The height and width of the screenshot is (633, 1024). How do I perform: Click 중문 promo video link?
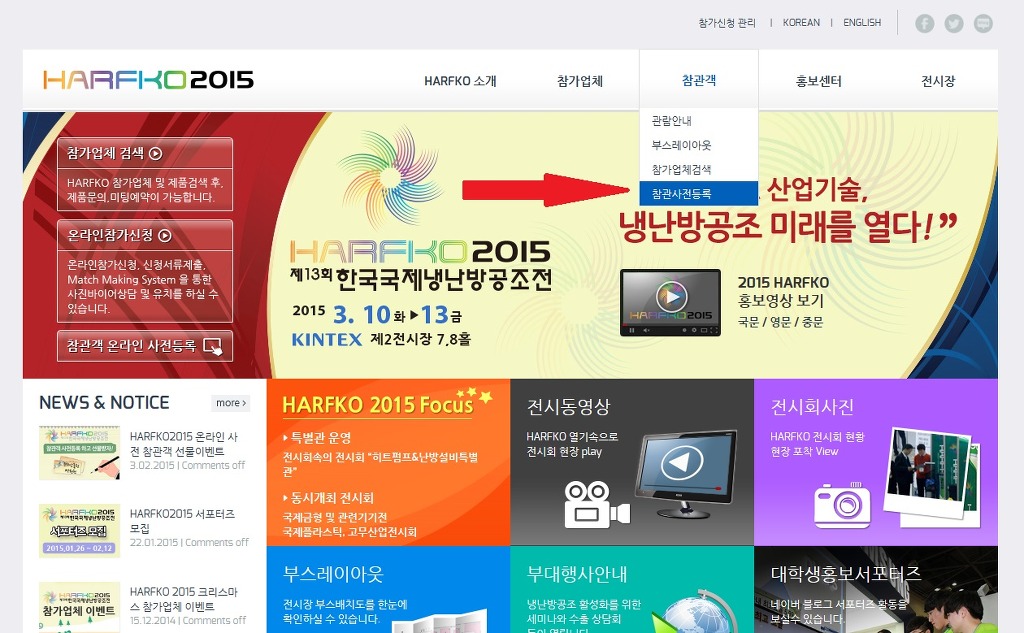[x=812, y=322]
